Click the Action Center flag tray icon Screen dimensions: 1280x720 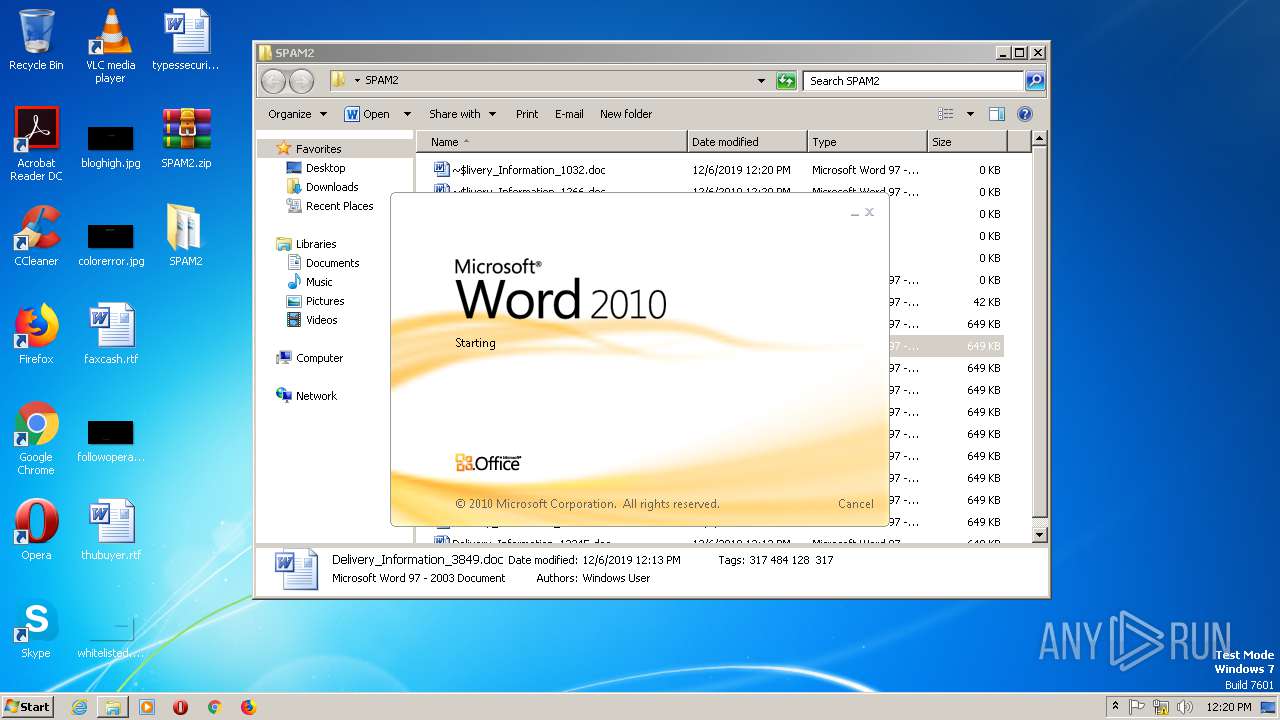point(1137,707)
